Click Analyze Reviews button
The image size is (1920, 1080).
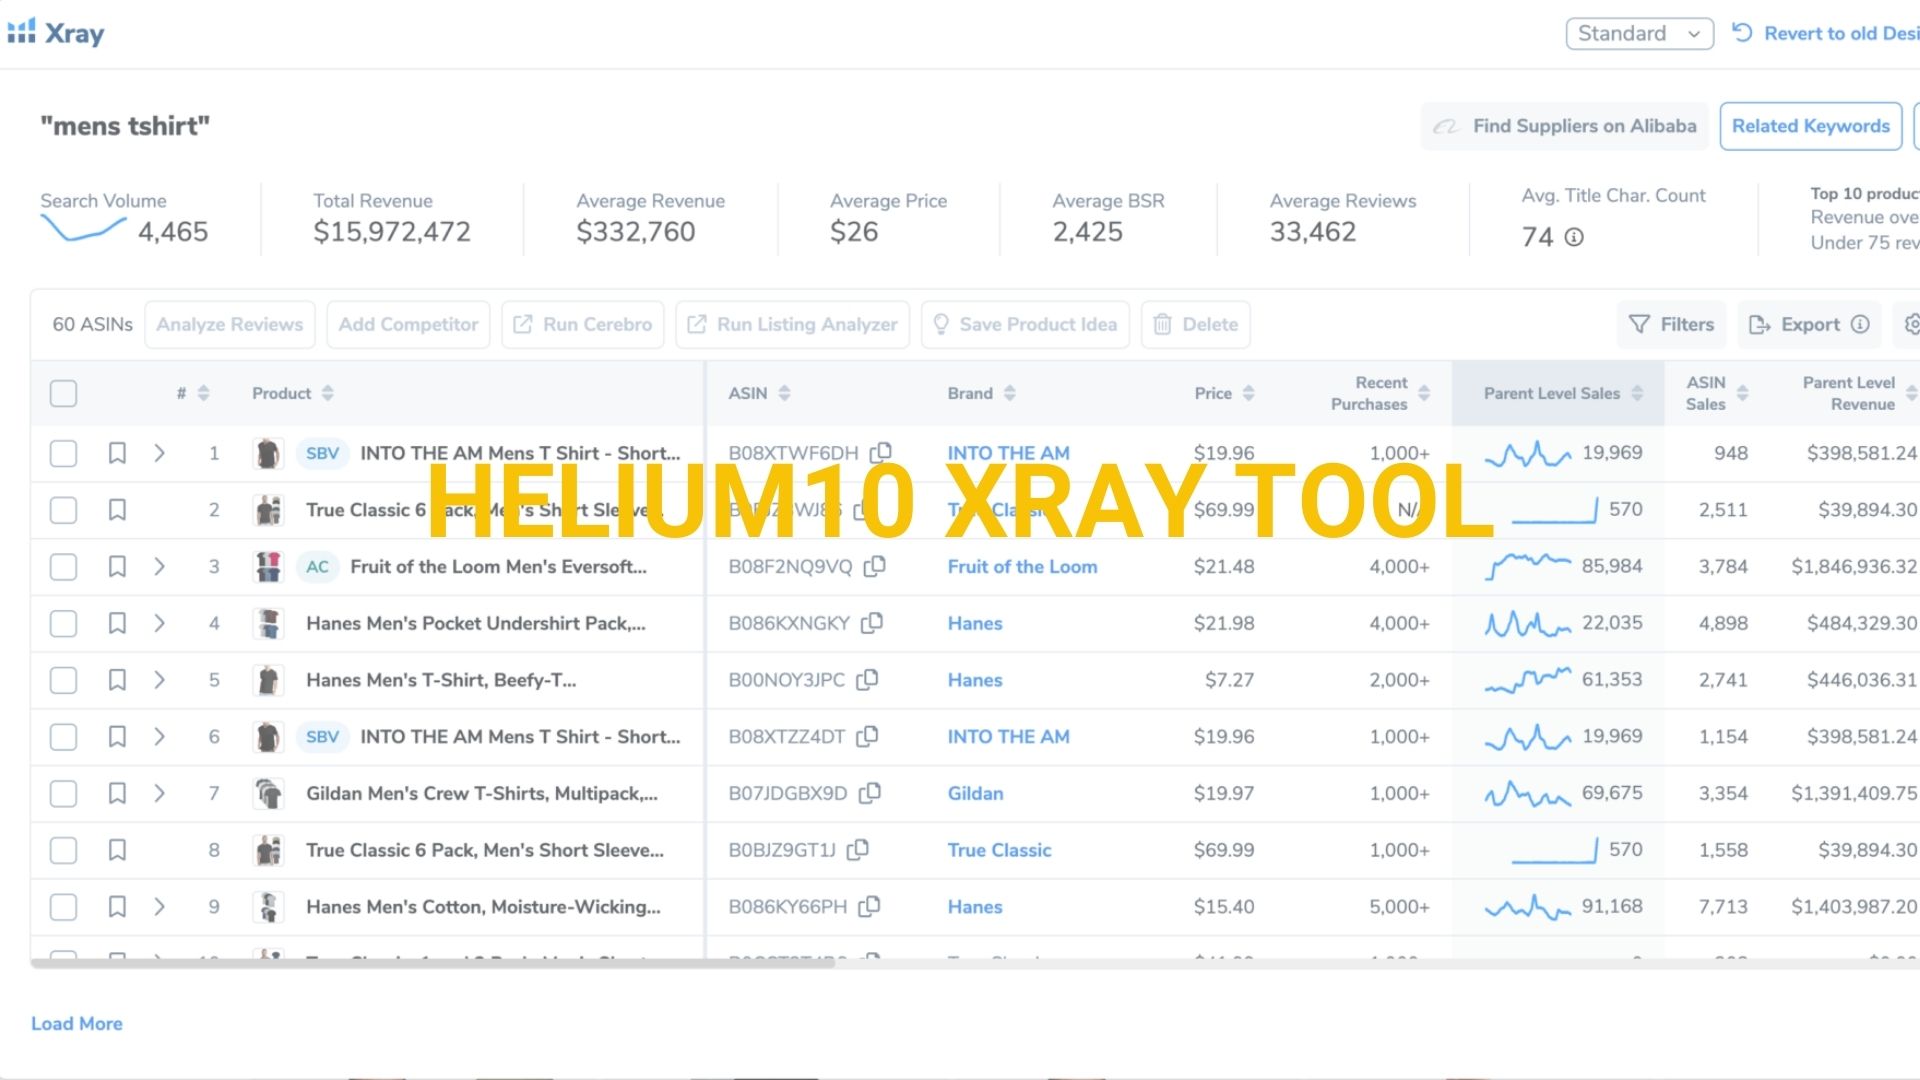(x=229, y=324)
